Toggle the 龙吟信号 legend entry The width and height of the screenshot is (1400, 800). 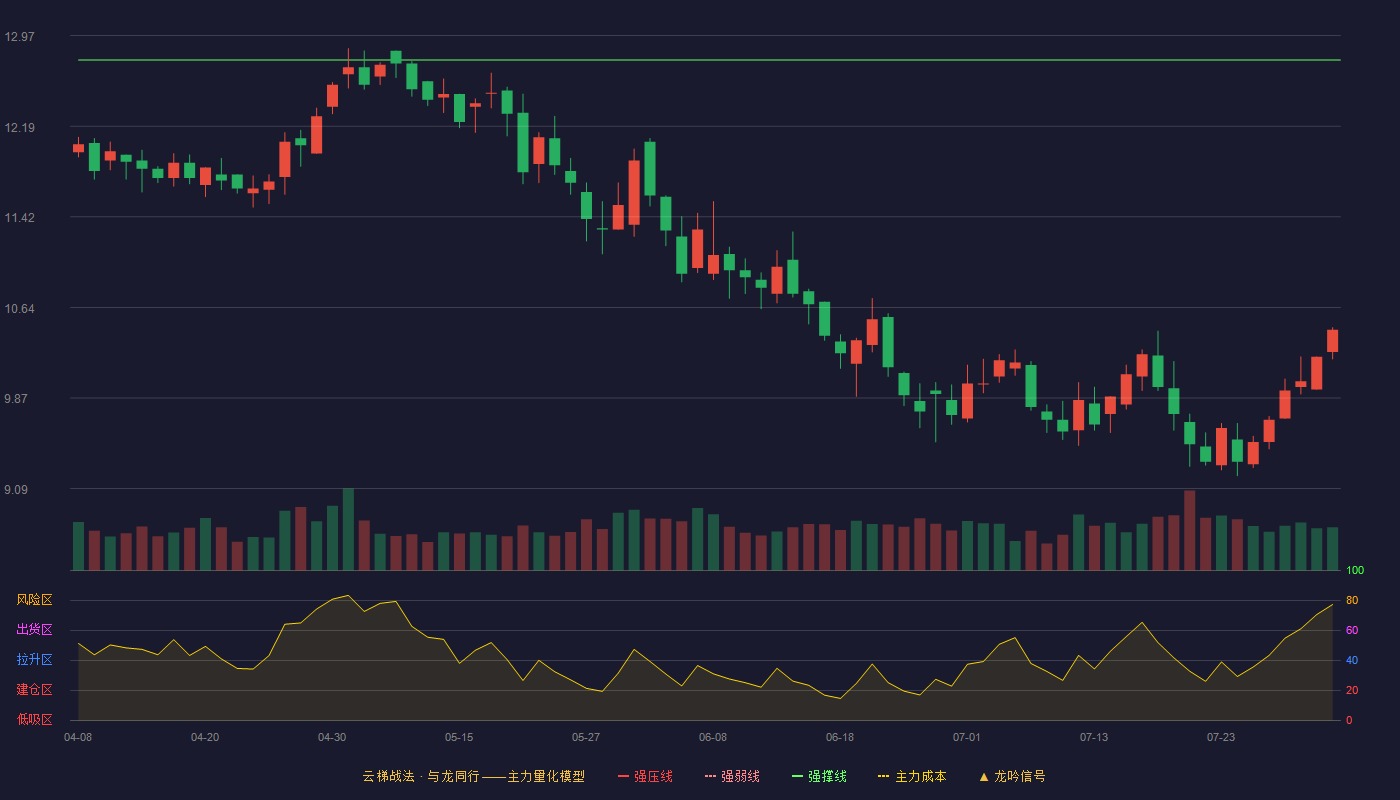(x=1012, y=776)
